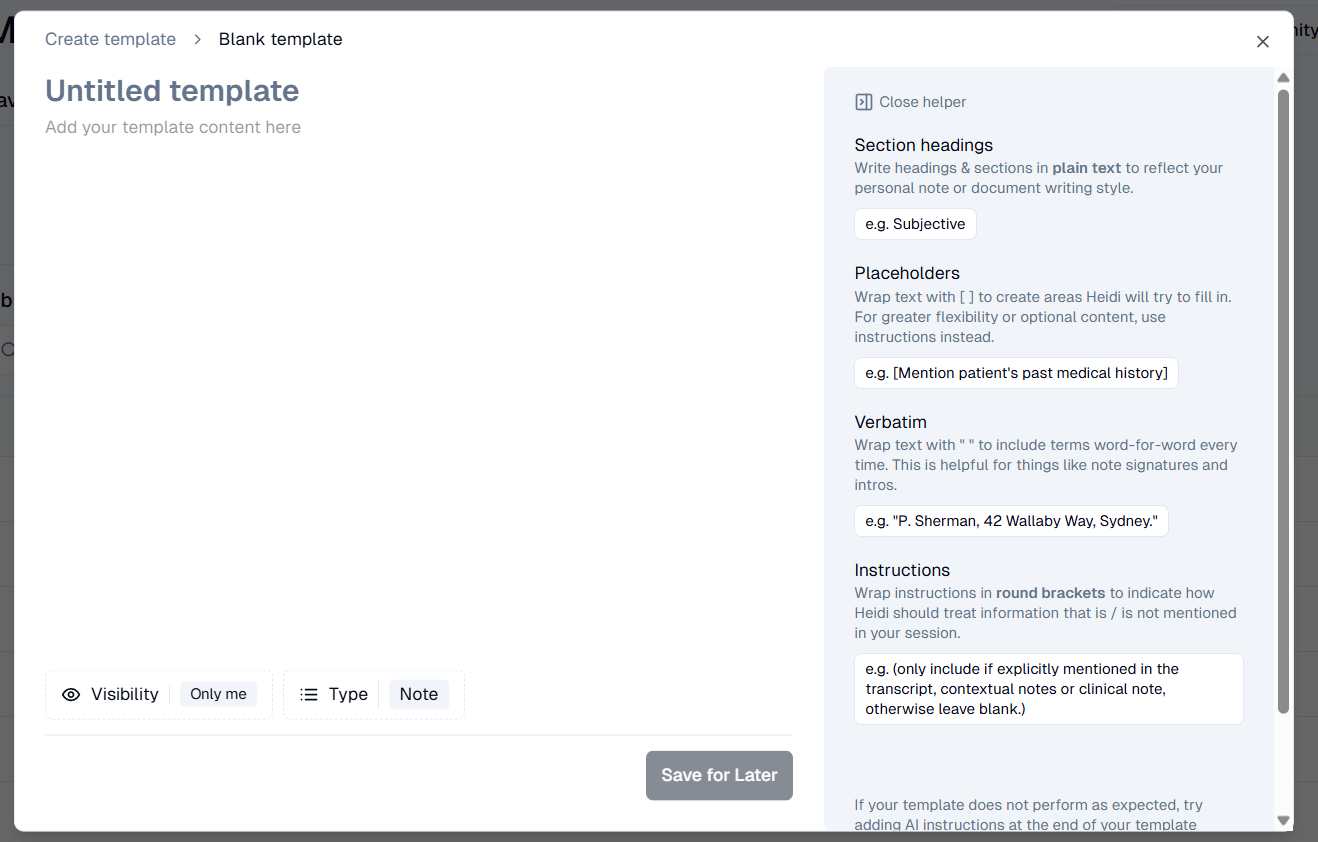
Task: Click the helper panel scrollbar thumb
Action: tap(1284, 401)
